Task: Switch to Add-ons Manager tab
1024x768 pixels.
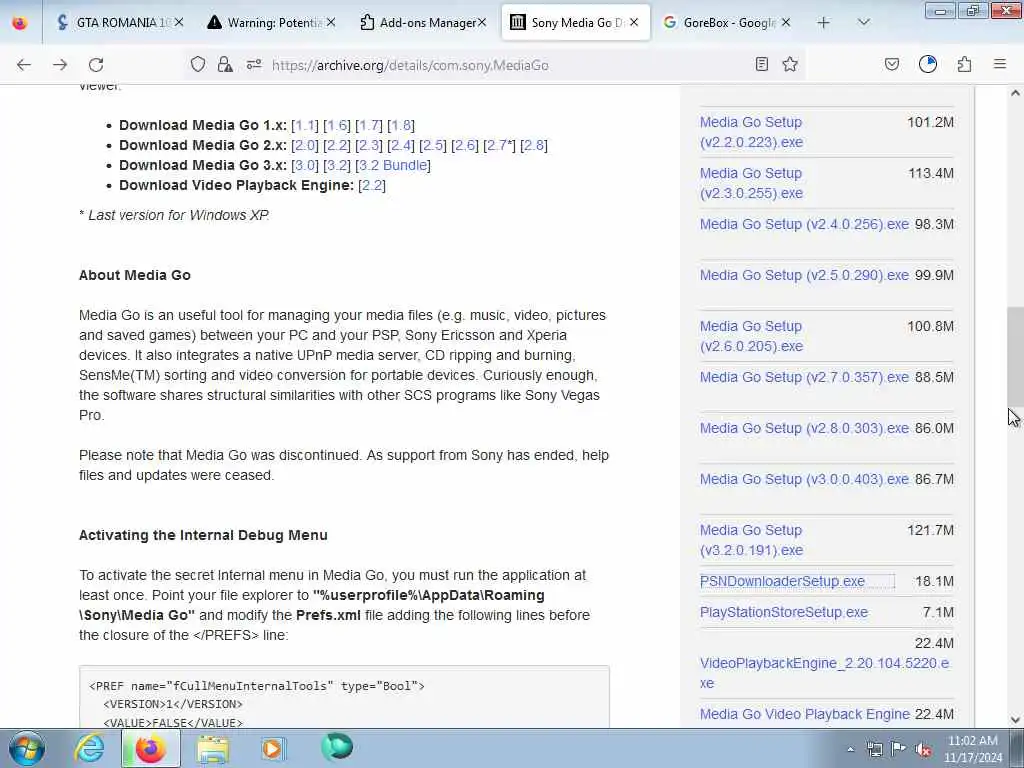Action: (x=424, y=23)
